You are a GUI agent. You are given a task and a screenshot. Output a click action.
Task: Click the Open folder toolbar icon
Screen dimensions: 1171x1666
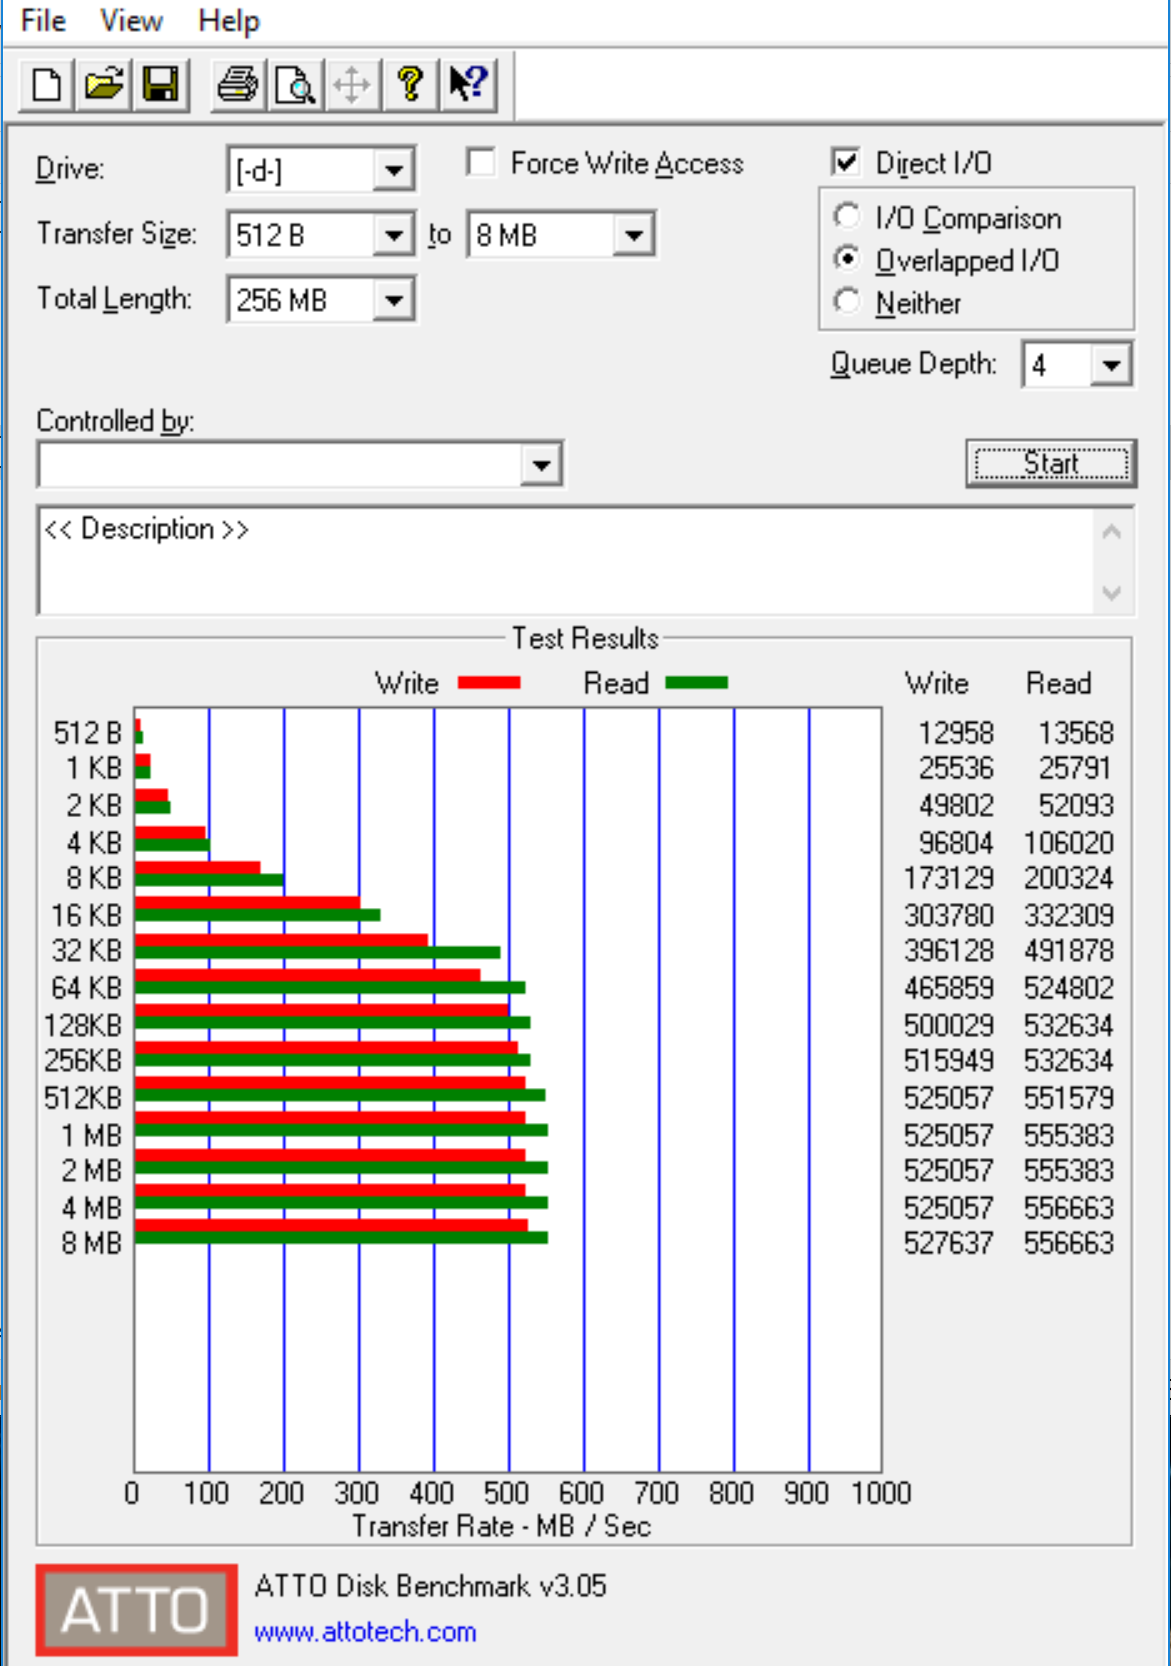(104, 84)
